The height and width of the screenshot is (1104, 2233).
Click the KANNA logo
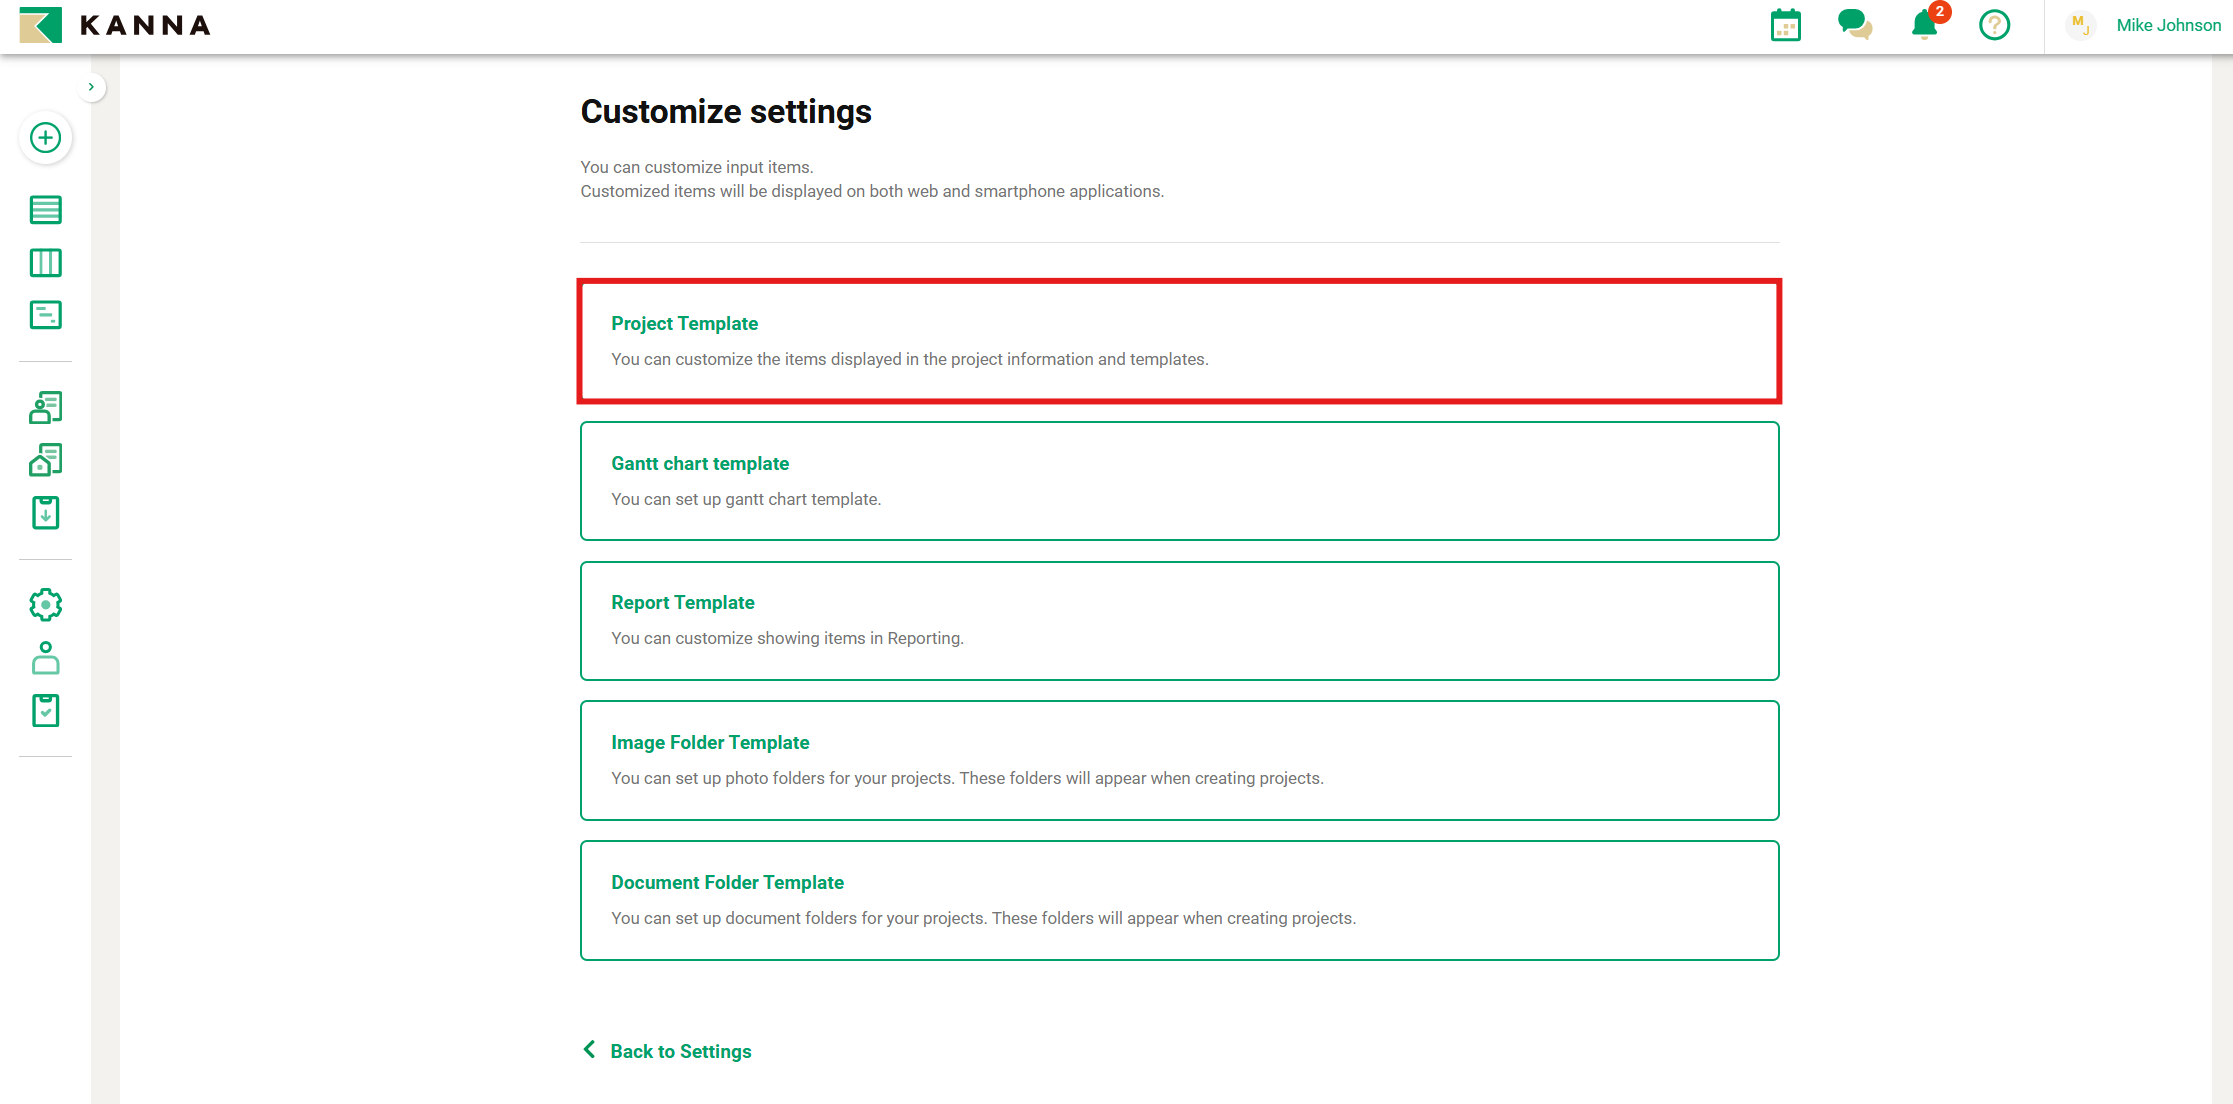[115, 25]
